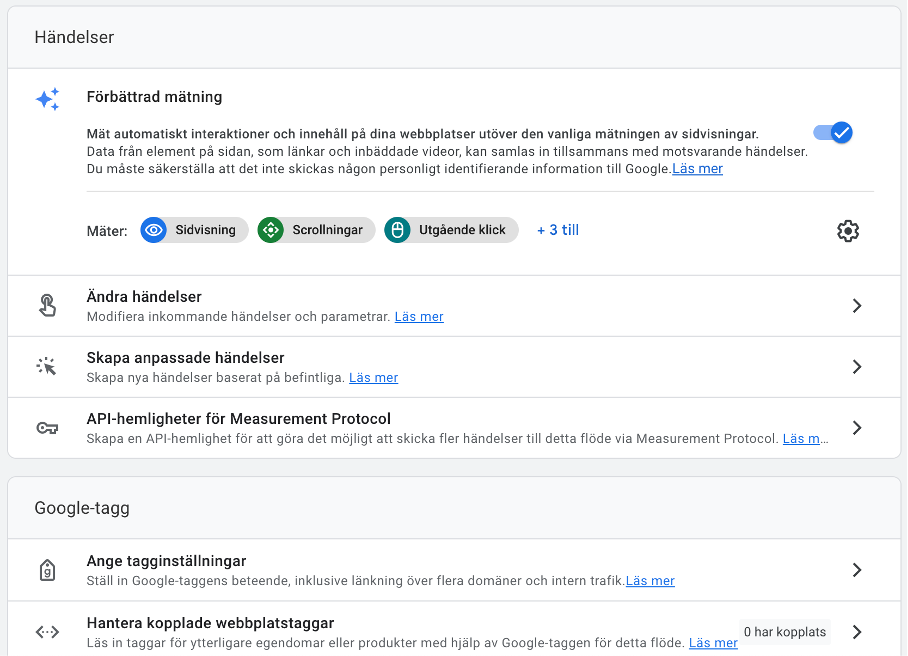Click the Scrollningar green icon
This screenshot has width=908, height=656.
click(x=270, y=230)
